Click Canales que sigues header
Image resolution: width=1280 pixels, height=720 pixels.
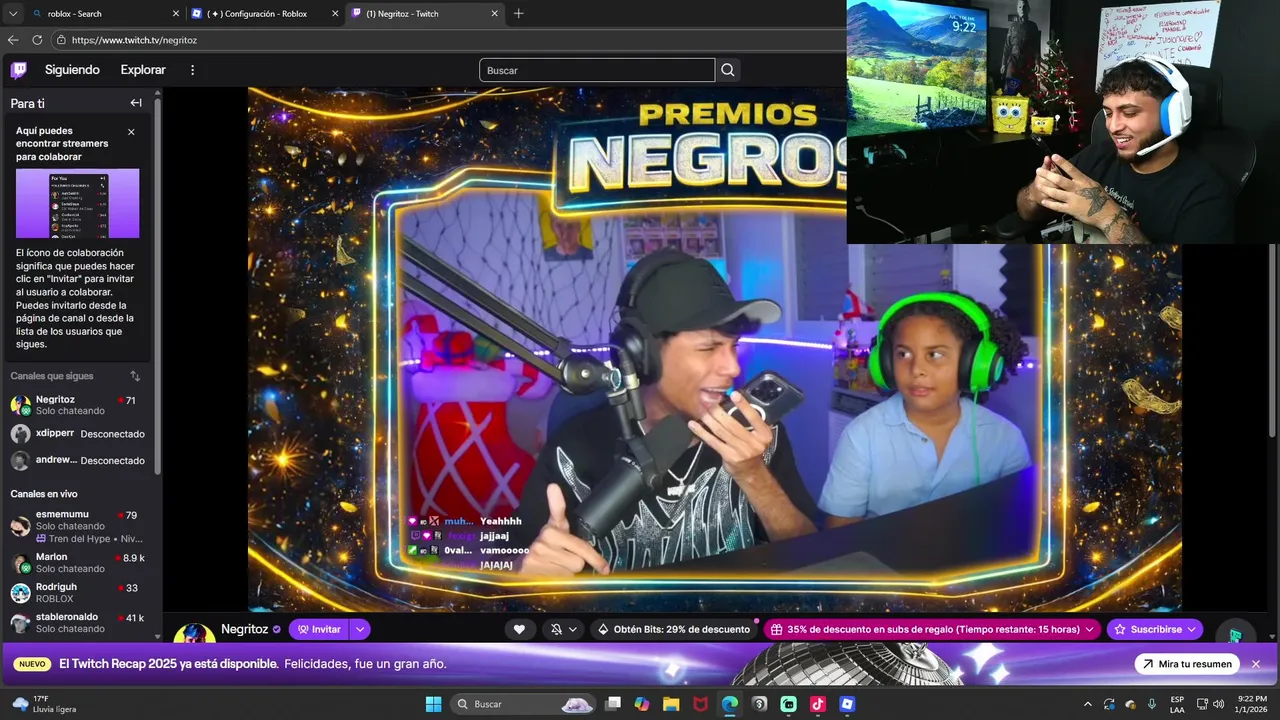tap(52, 376)
